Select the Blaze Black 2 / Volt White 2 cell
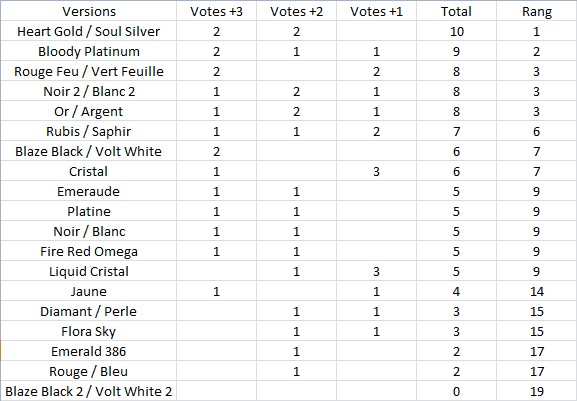577x401 pixels. pyautogui.click(x=89, y=391)
